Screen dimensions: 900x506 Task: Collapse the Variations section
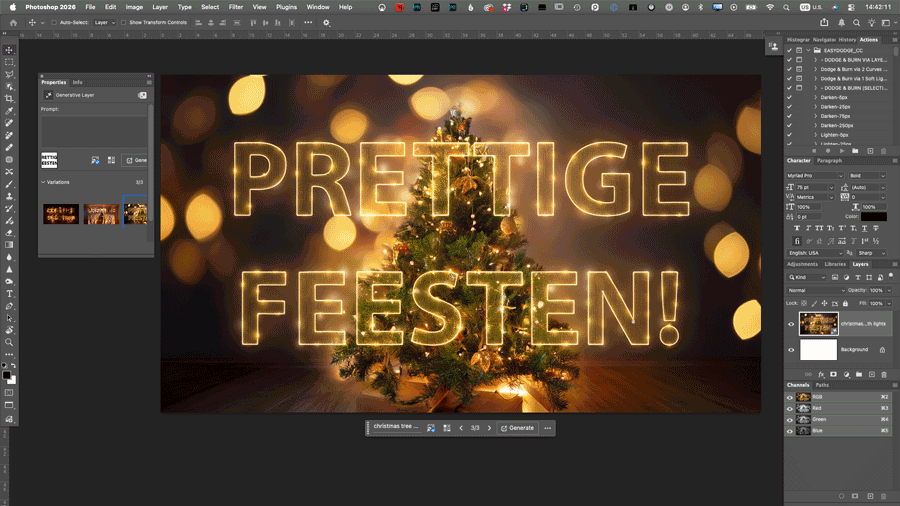[x=43, y=182]
